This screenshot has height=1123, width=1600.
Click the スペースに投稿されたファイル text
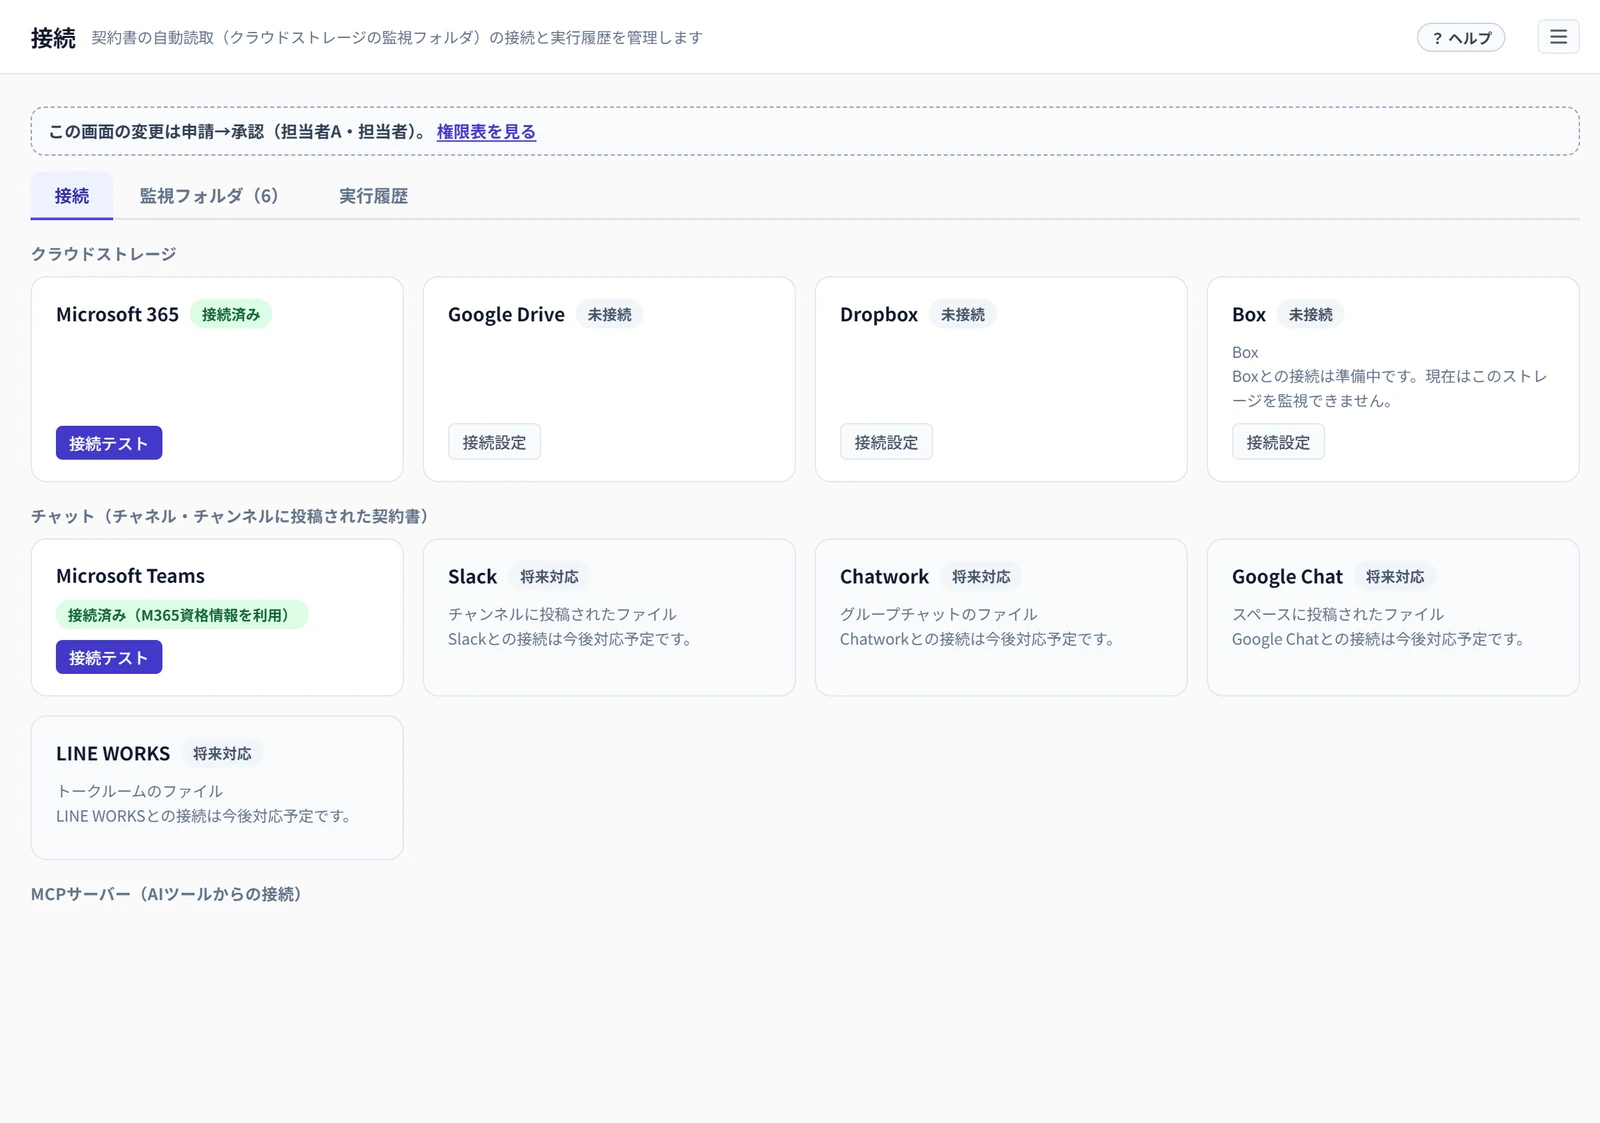pyautogui.click(x=1338, y=614)
